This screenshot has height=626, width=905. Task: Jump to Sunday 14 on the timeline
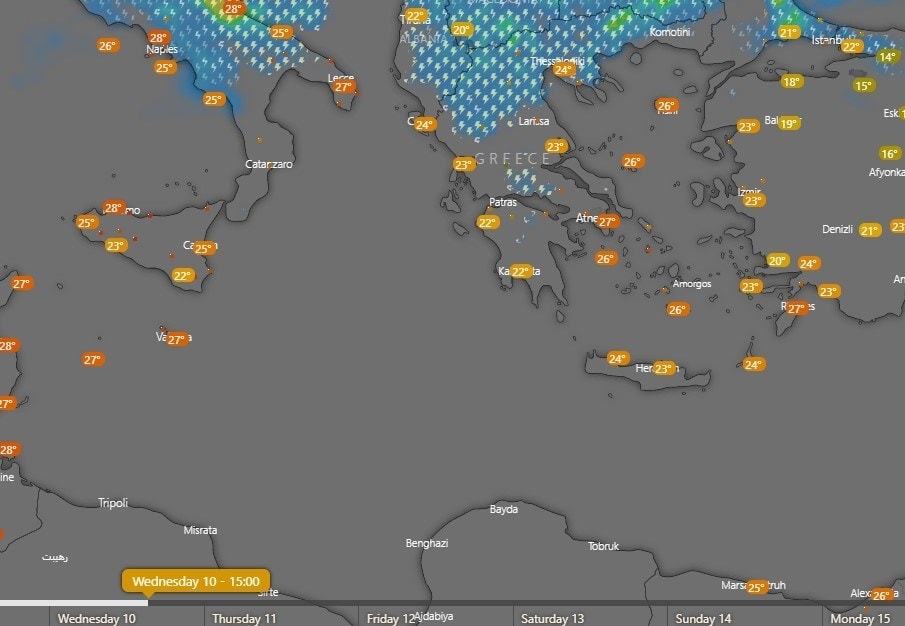point(703,618)
